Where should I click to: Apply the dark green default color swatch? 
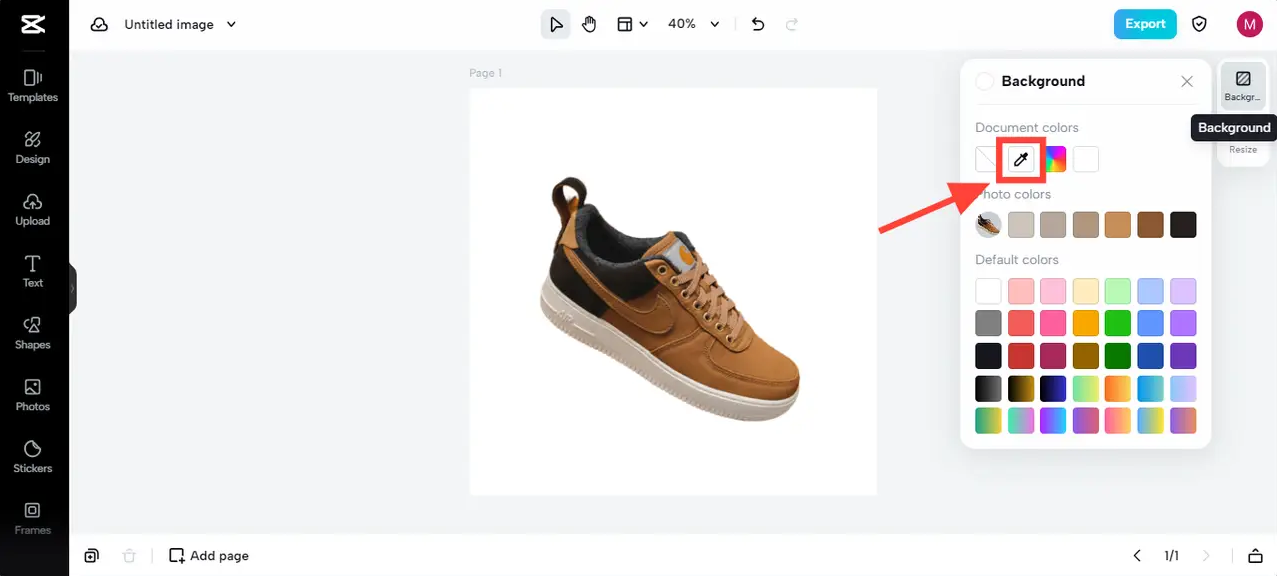coord(1118,356)
